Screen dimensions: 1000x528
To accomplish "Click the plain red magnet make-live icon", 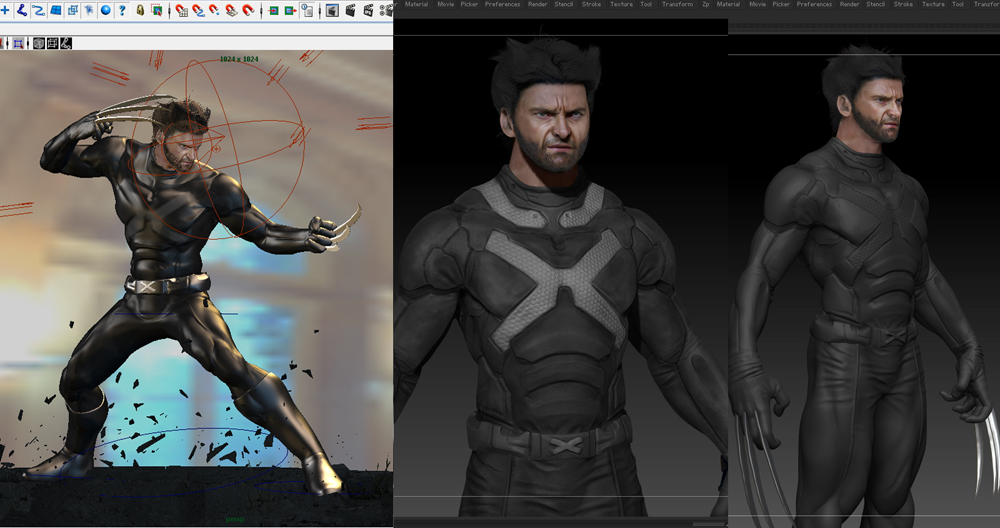I will coord(248,10).
